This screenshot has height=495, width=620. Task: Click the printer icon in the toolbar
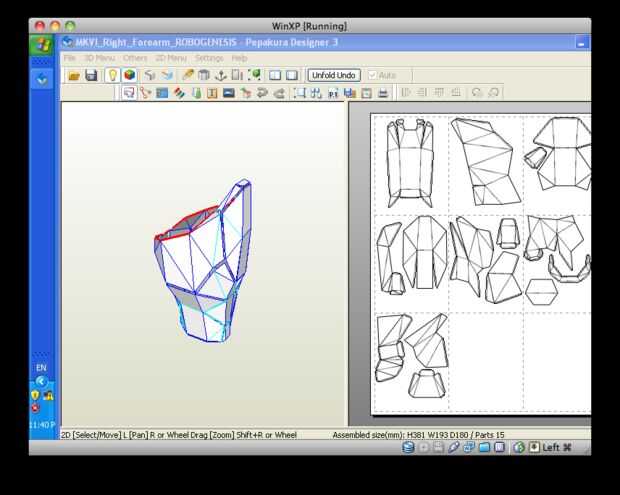click(x=383, y=93)
